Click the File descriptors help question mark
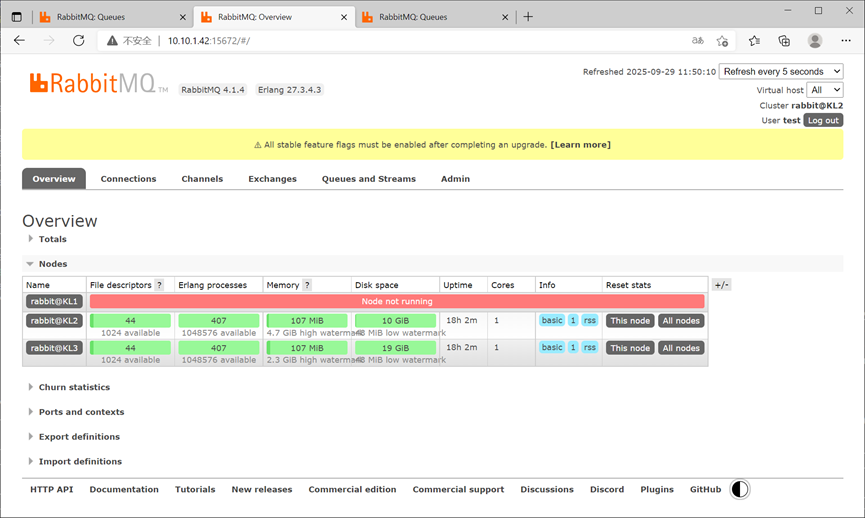Viewport: 865px width, 518px height. coord(159,285)
